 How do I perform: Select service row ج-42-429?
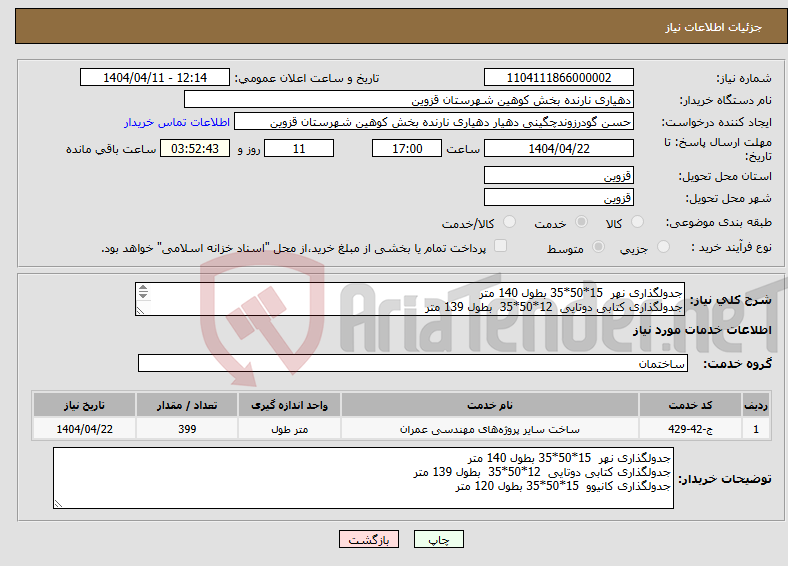pyautogui.click(x=402, y=429)
